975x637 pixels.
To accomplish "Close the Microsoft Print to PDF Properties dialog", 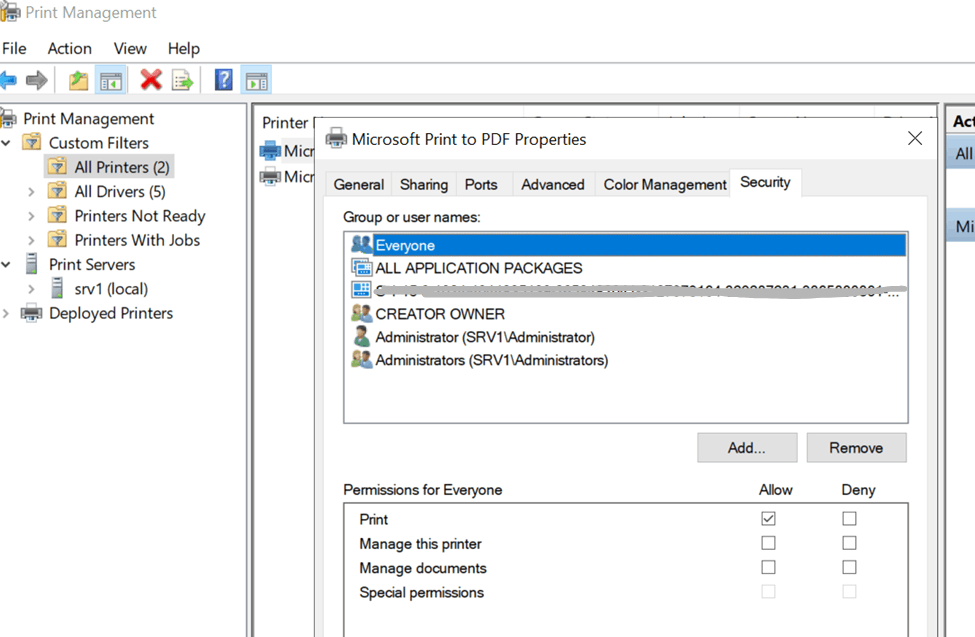I will [x=915, y=138].
